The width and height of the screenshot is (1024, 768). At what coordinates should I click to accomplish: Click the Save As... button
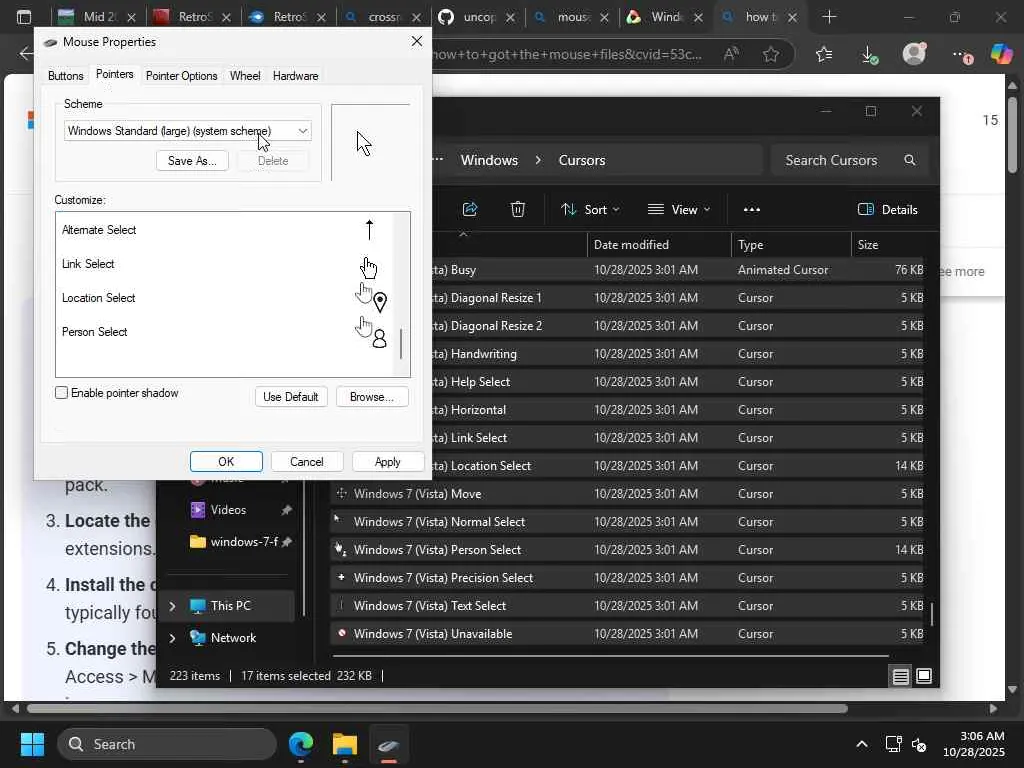pos(192,161)
